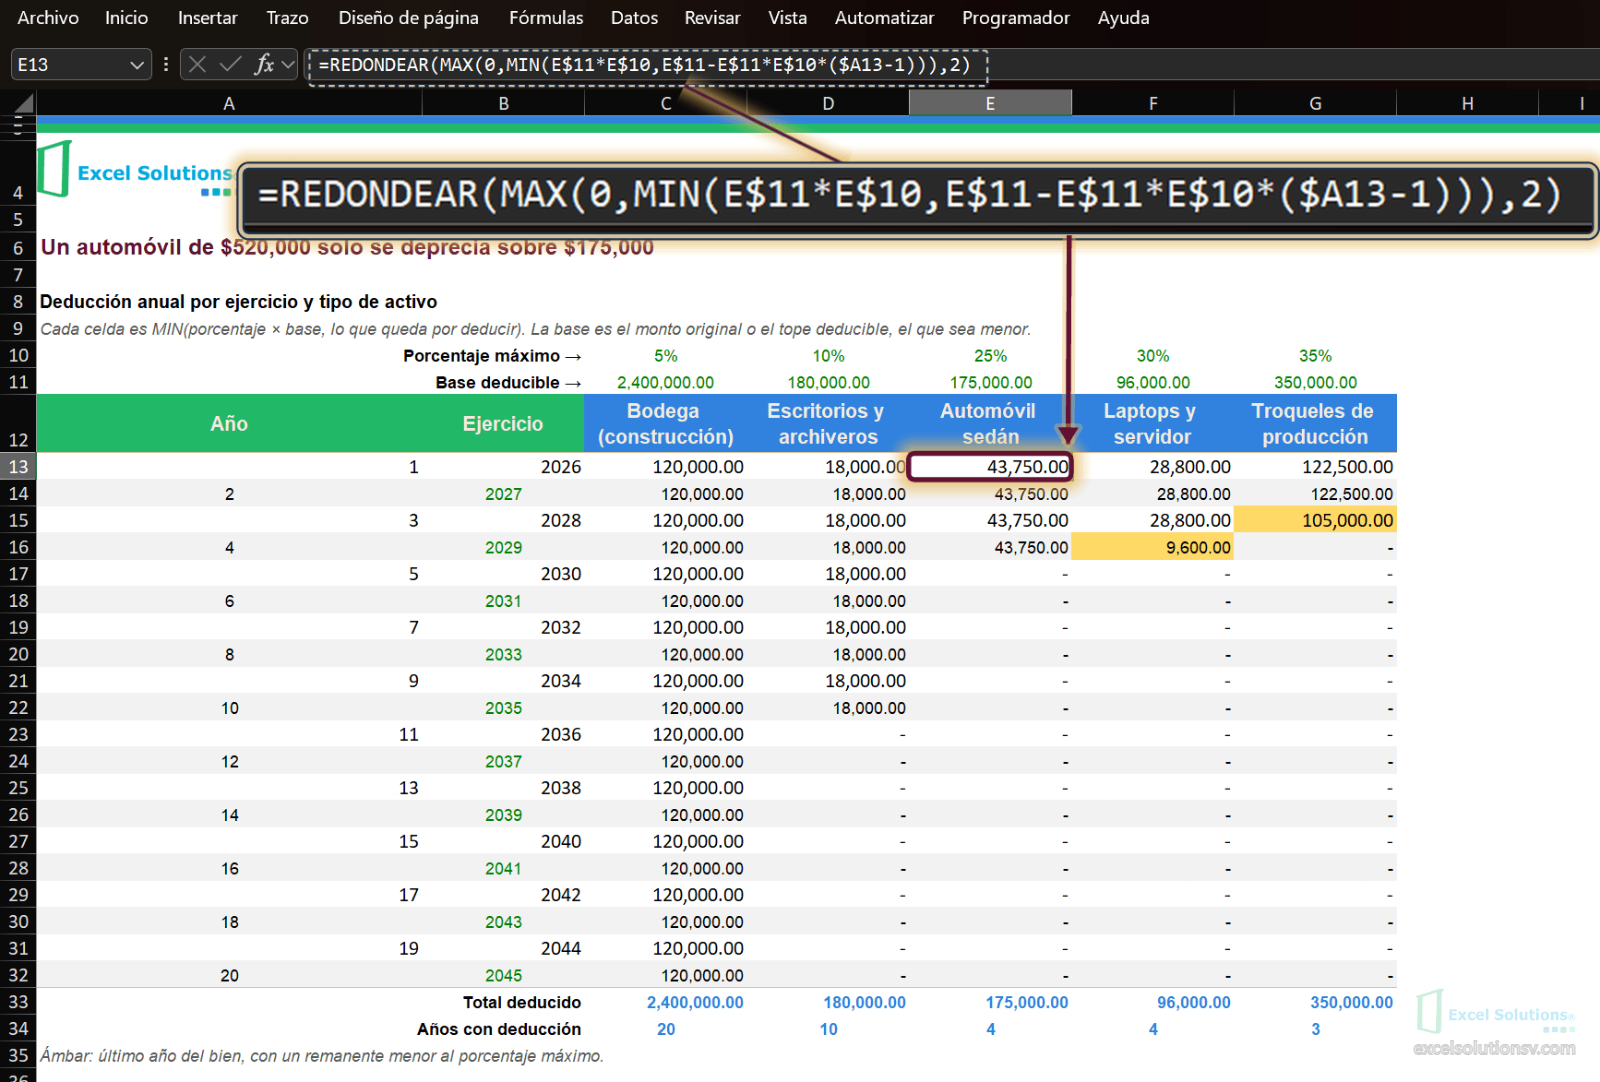Open the Trazo tab
The width and height of the screenshot is (1600, 1082).
tap(287, 18)
